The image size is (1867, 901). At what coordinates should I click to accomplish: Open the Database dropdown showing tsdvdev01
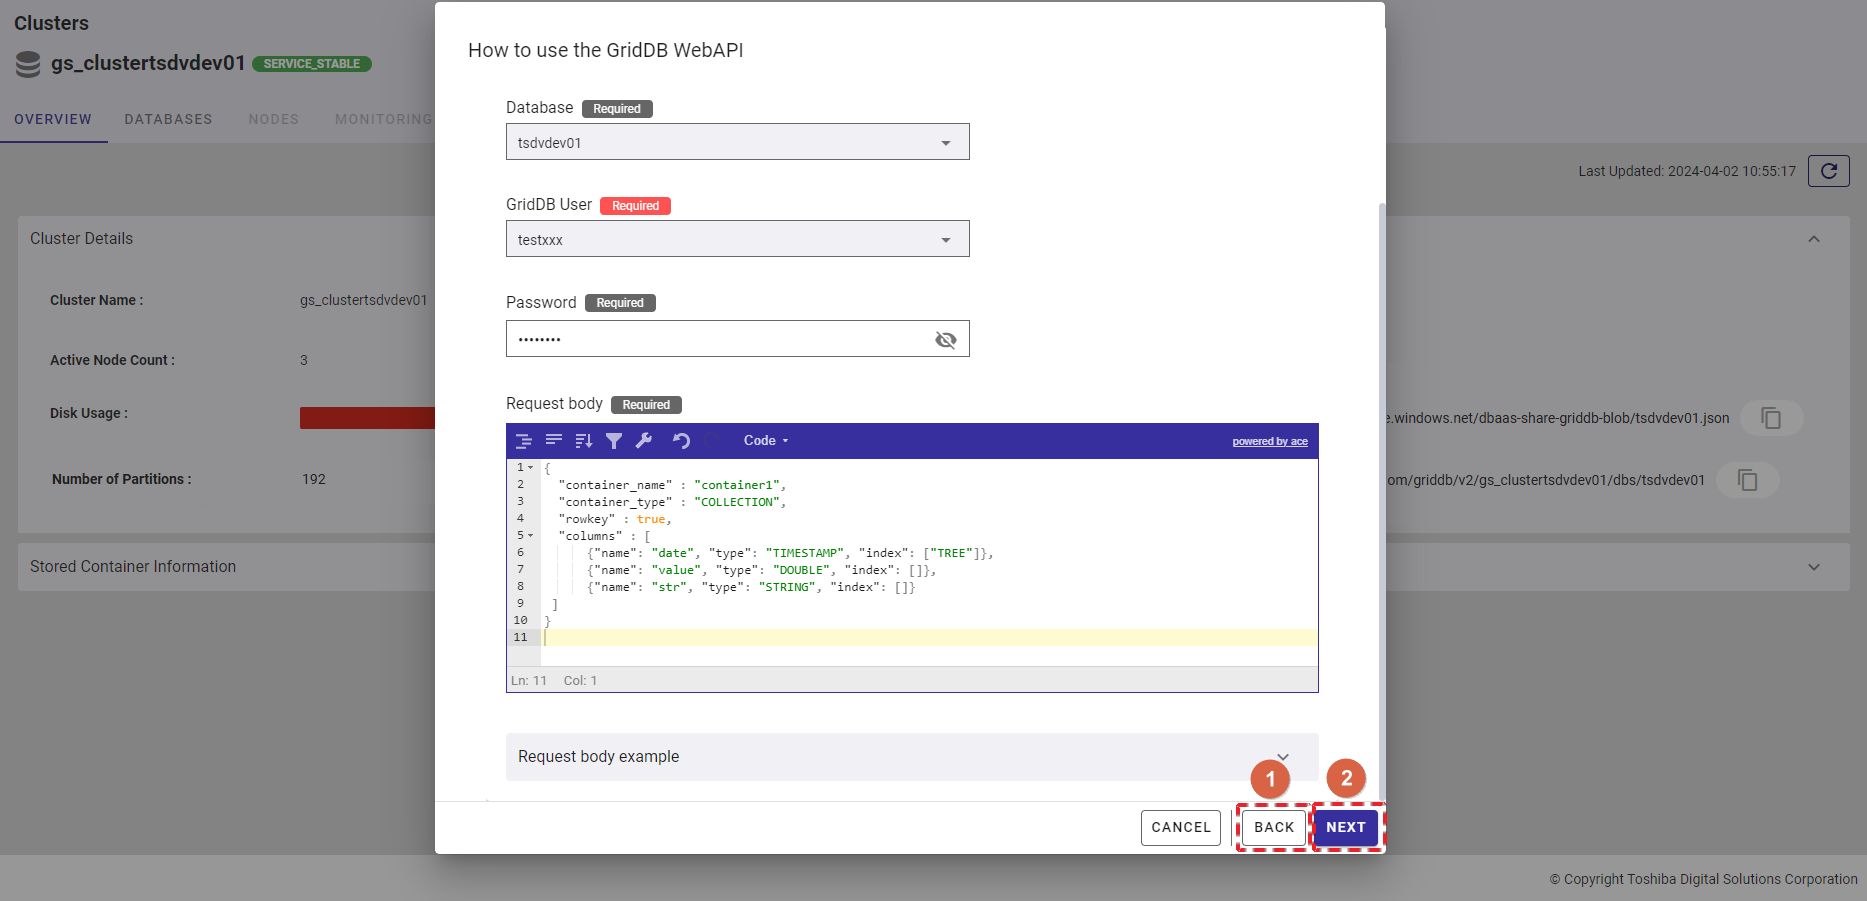(737, 142)
